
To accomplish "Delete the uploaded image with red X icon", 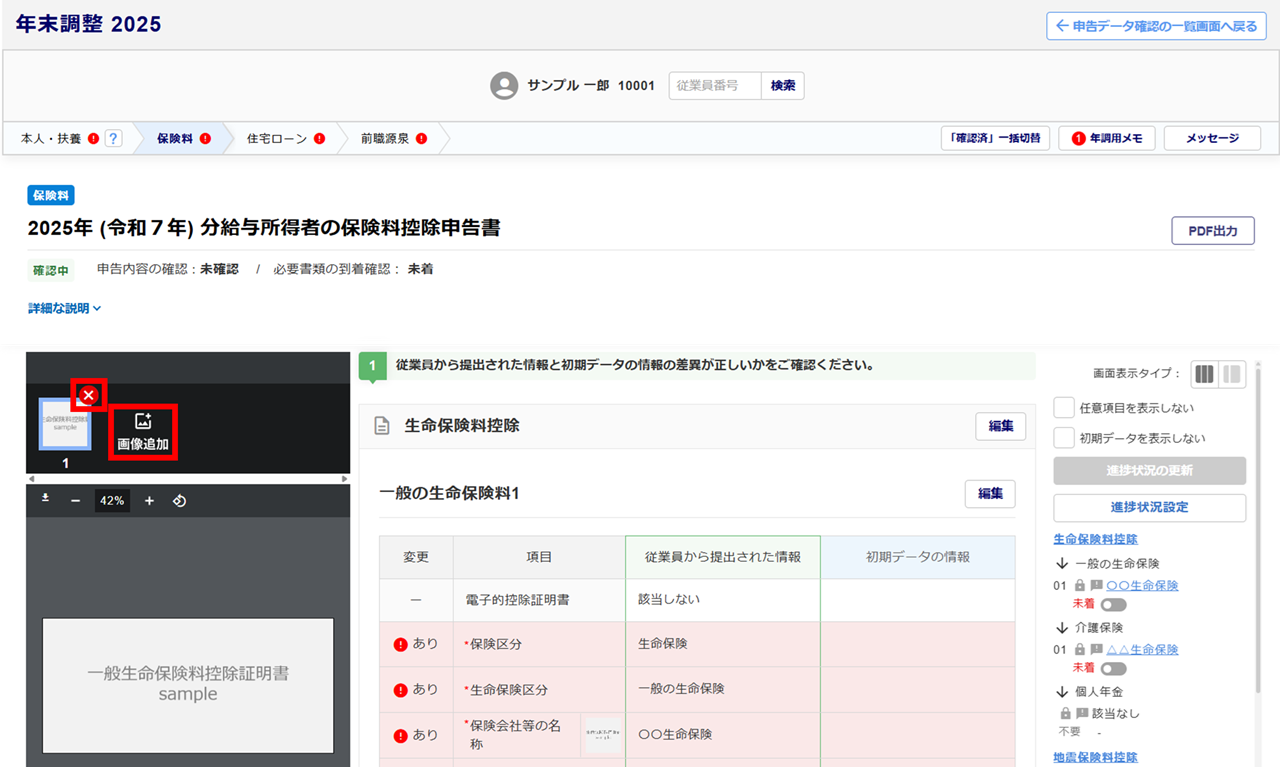I will (89, 396).
